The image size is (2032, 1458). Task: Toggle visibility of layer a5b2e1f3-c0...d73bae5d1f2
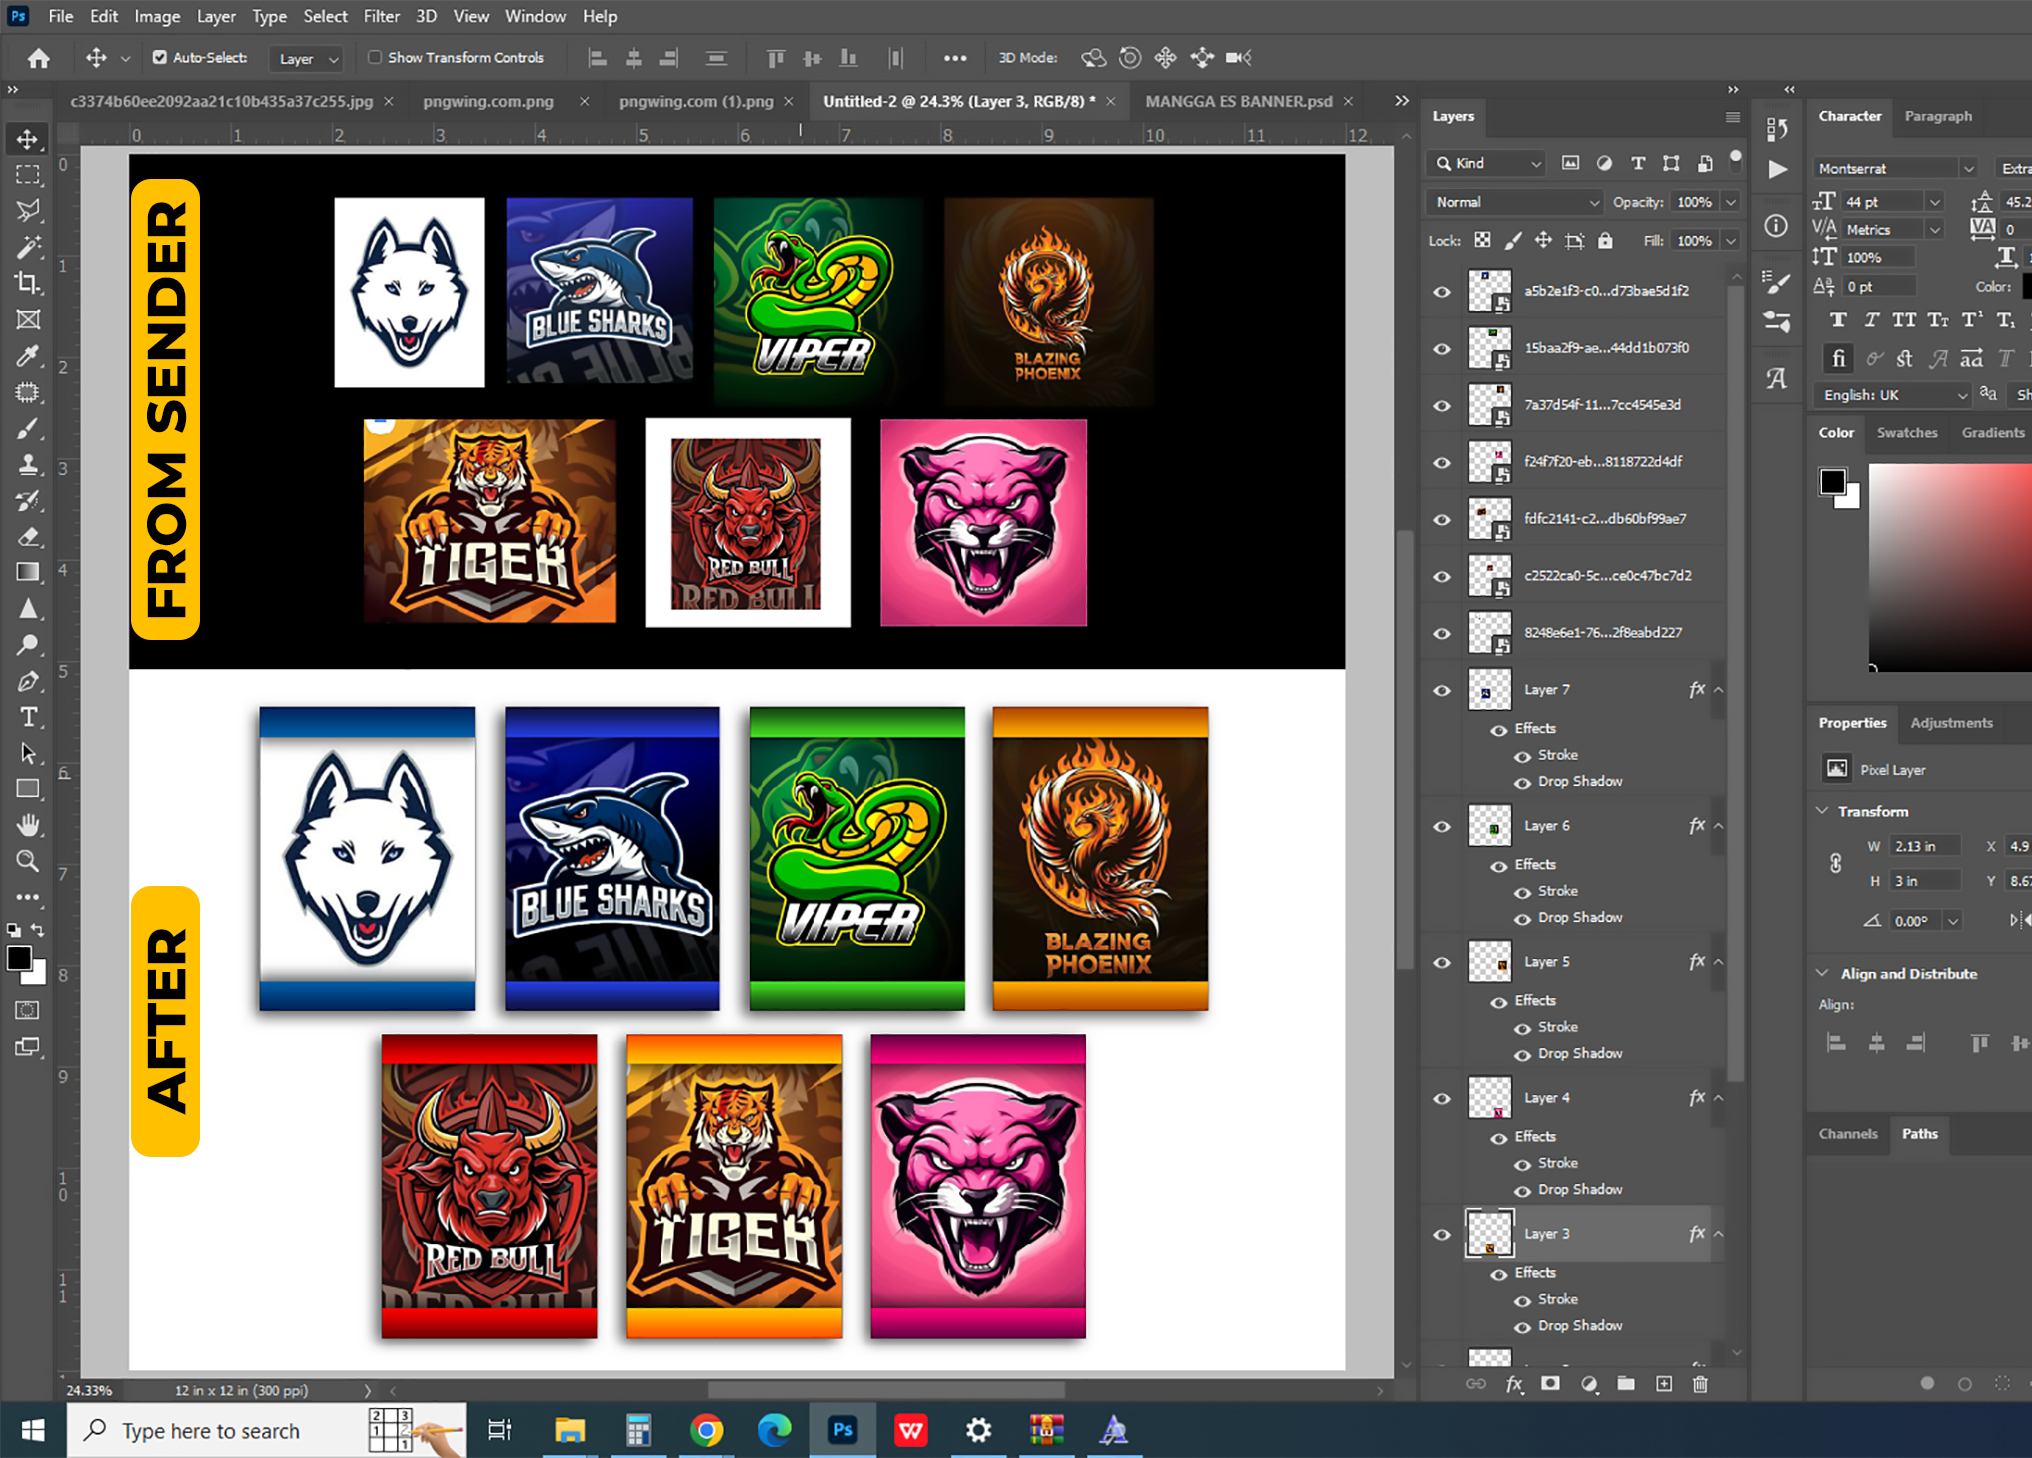coord(1442,292)
